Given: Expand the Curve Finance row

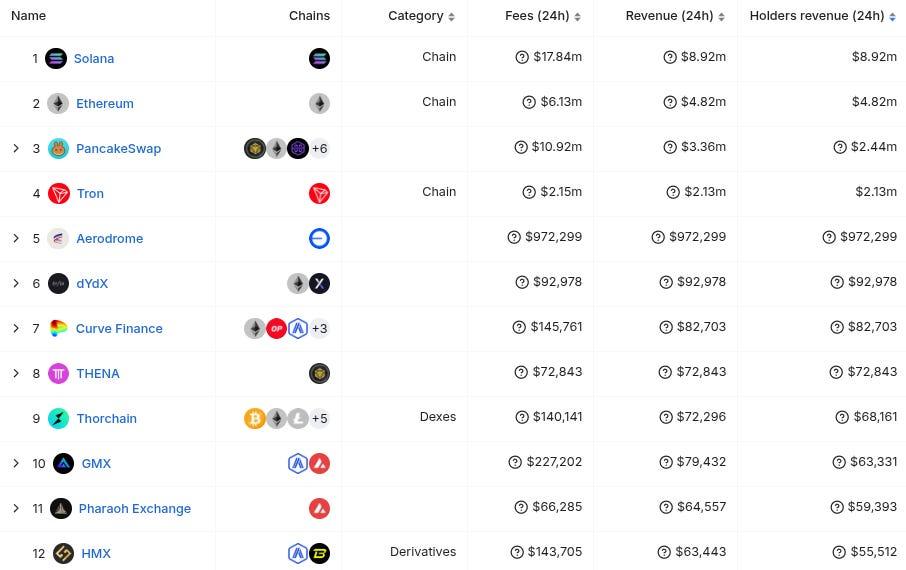Looking at the screenshot, I should pos(16,328).
